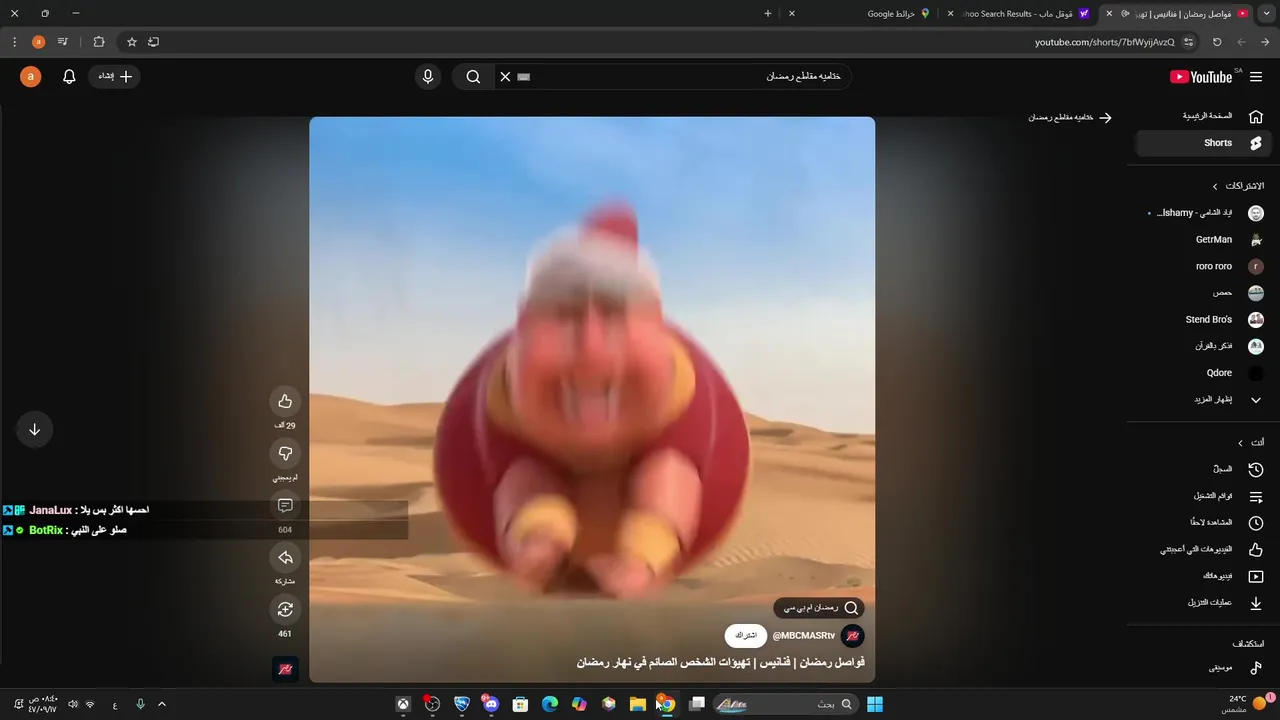This screenshot has width=1280, height=720.
Task: Open File Explorer from the taskbar
Action: pos(637,704)
